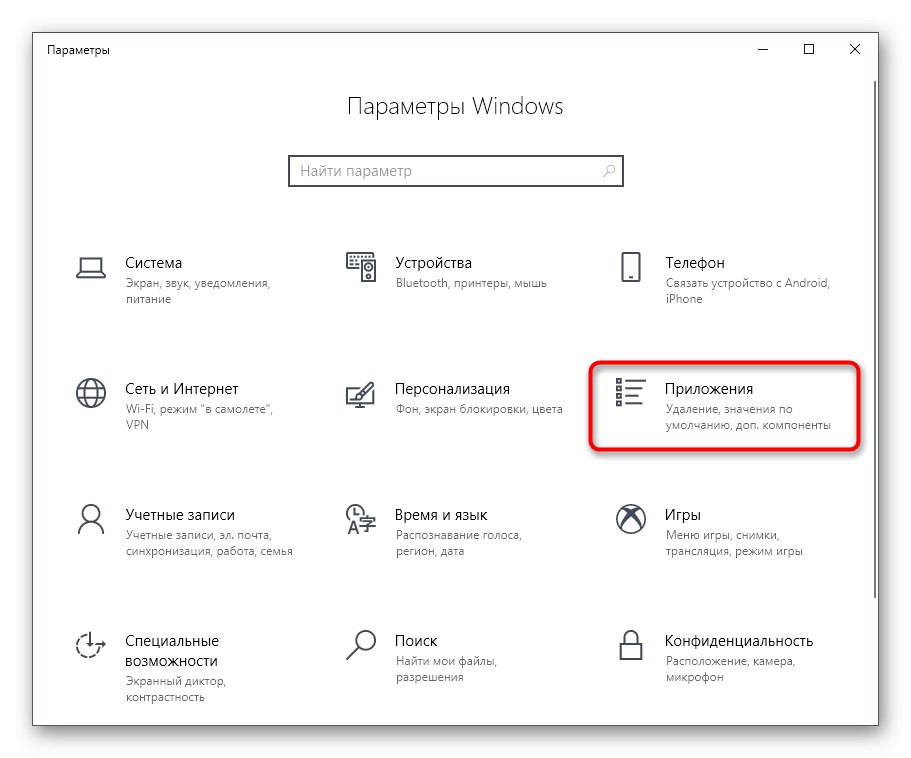
Task: Click 'Экран, звук, уведомления, питание' description
Action: coord(198,291)
